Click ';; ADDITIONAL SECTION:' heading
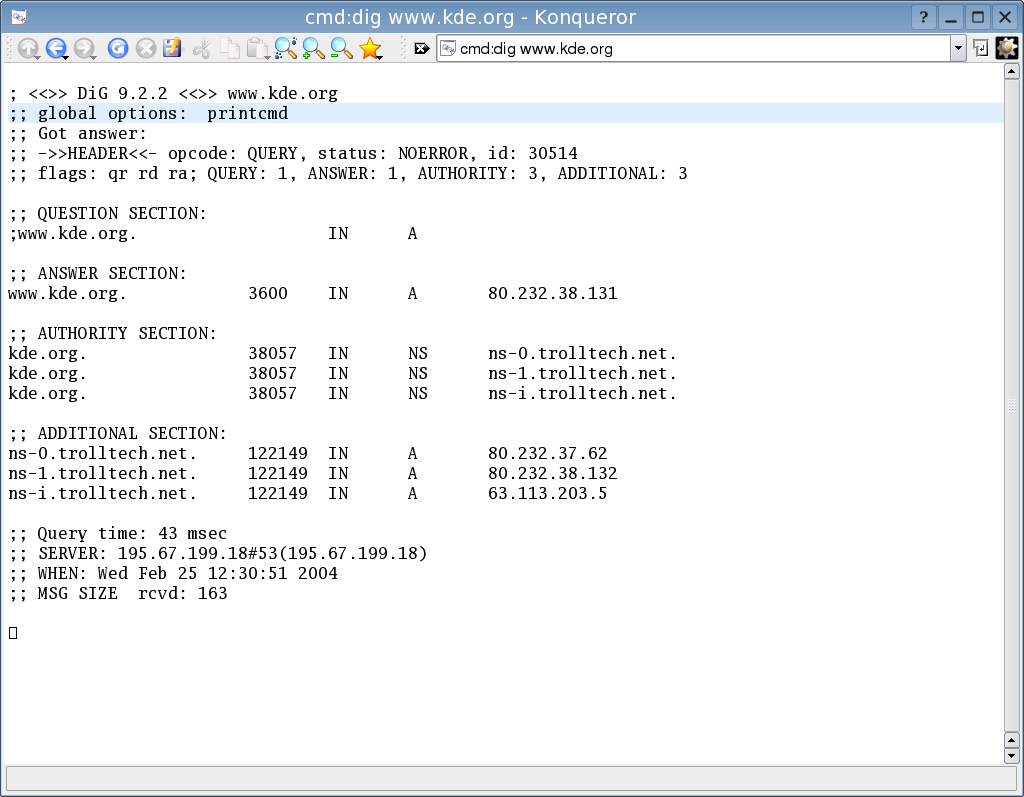The width and height of the screenshot is (1024, 797). point(118,434)
